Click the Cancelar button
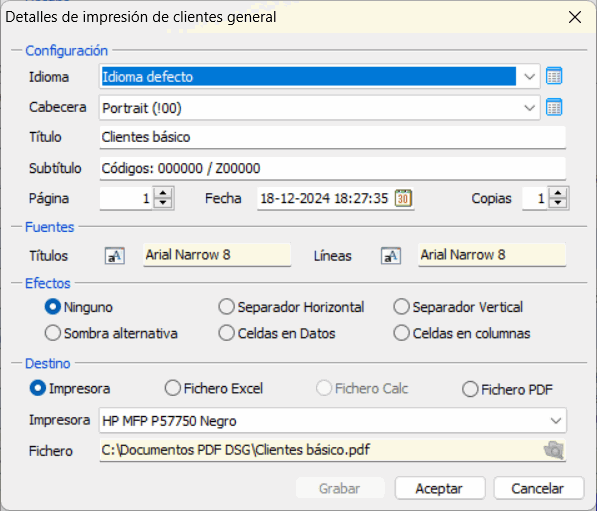The height and width of the screenshot is (511, 597). point(538,488)
